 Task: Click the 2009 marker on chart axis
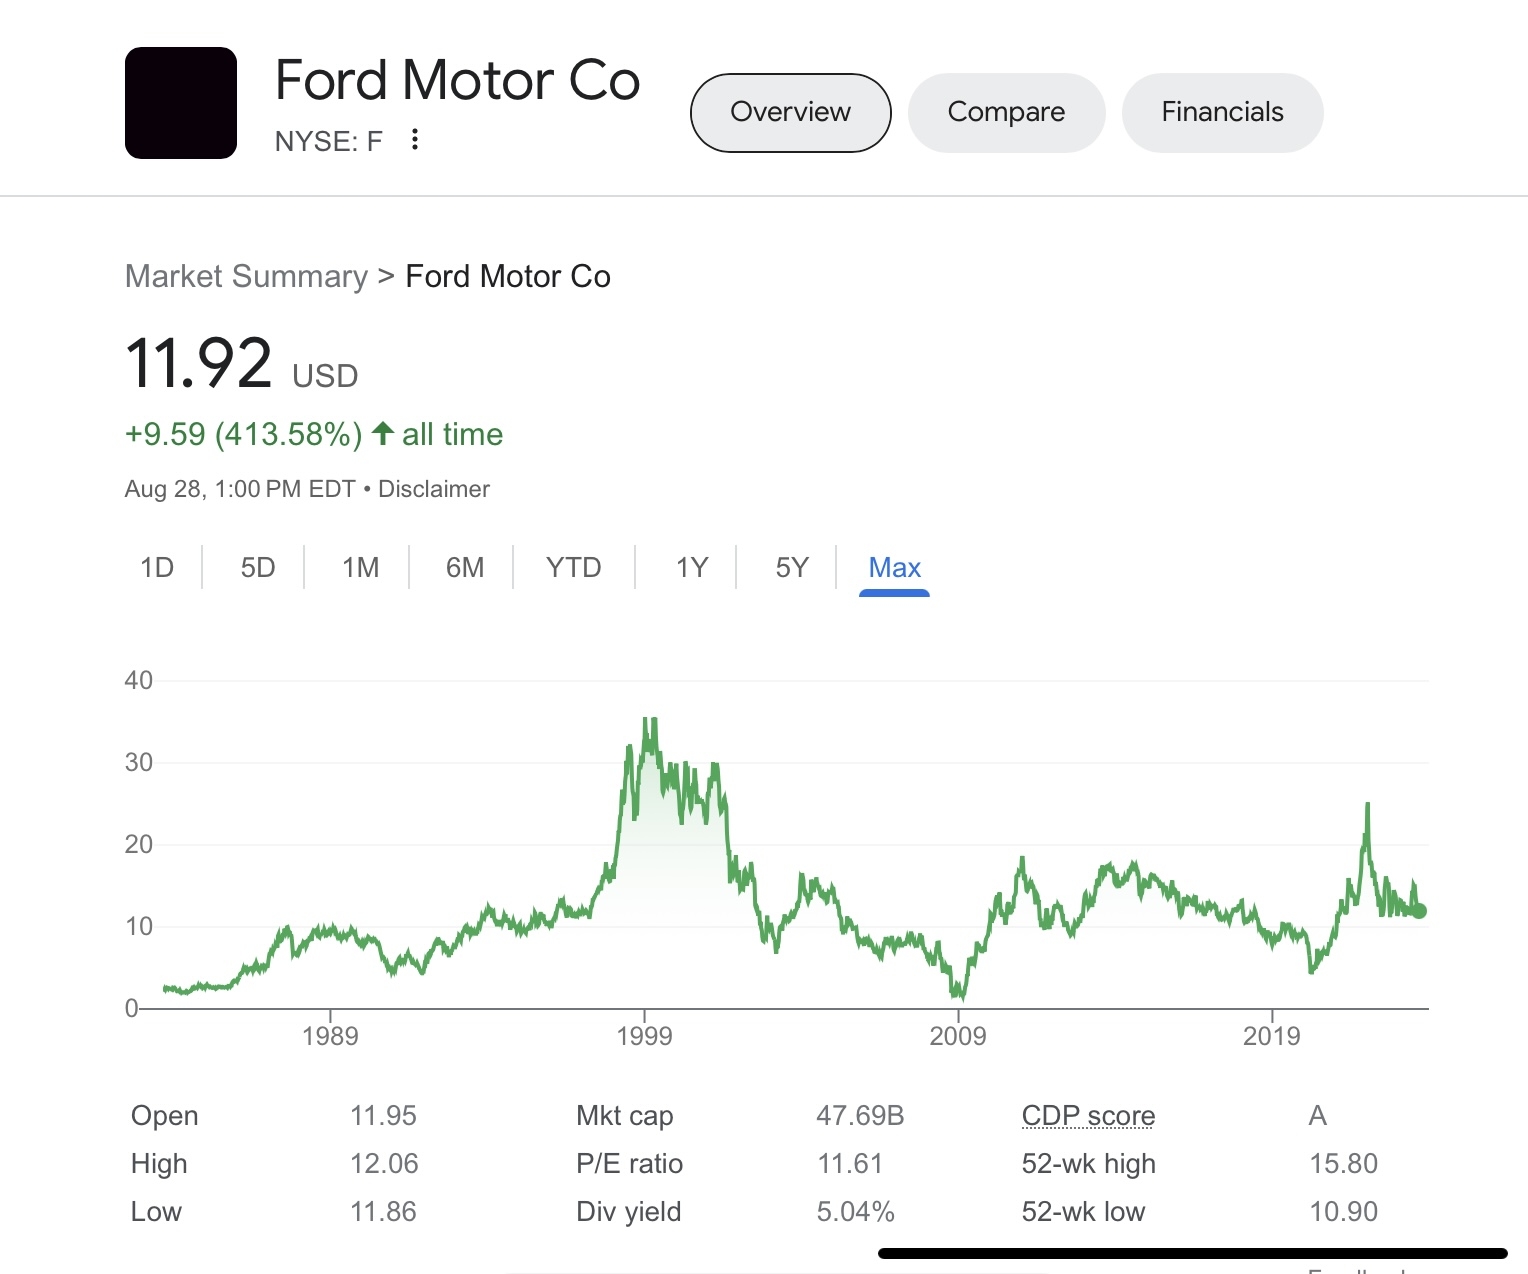pyautogui.click(x=958, y=1035)
